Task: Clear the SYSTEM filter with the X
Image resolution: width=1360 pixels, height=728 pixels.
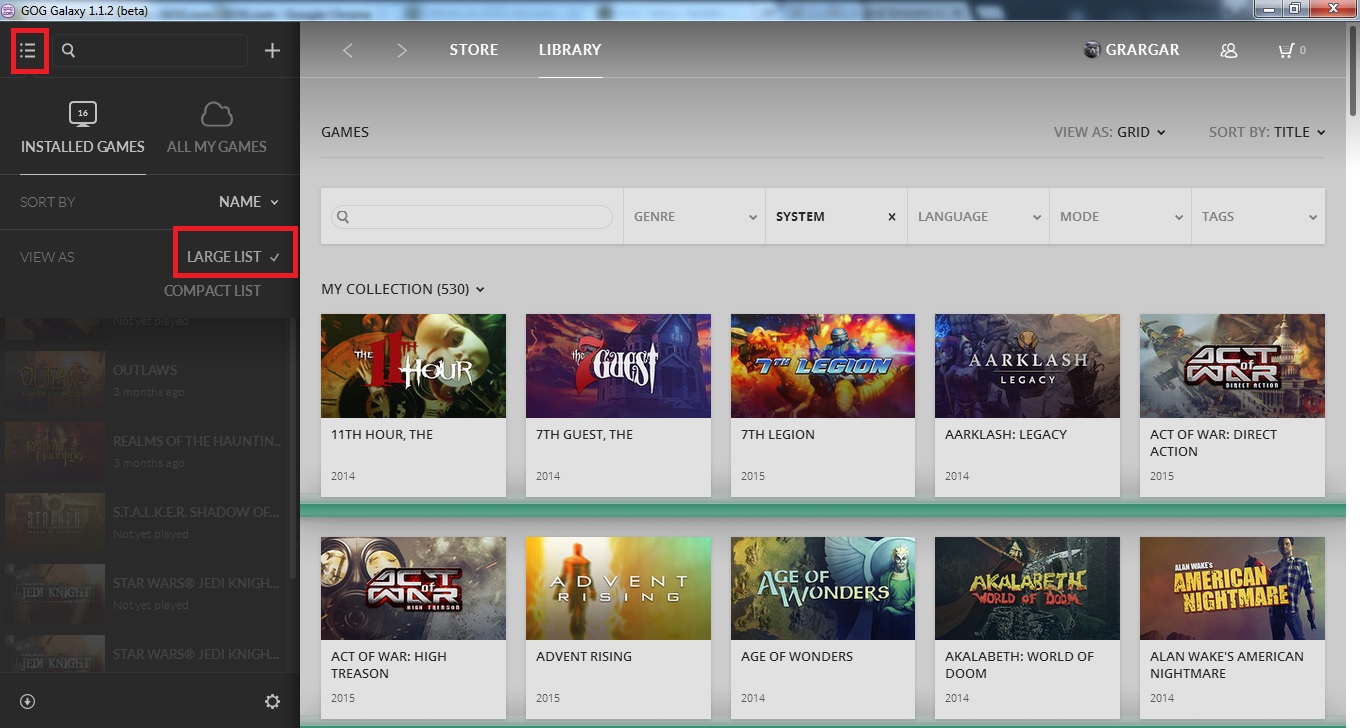Action: [892, 216]
